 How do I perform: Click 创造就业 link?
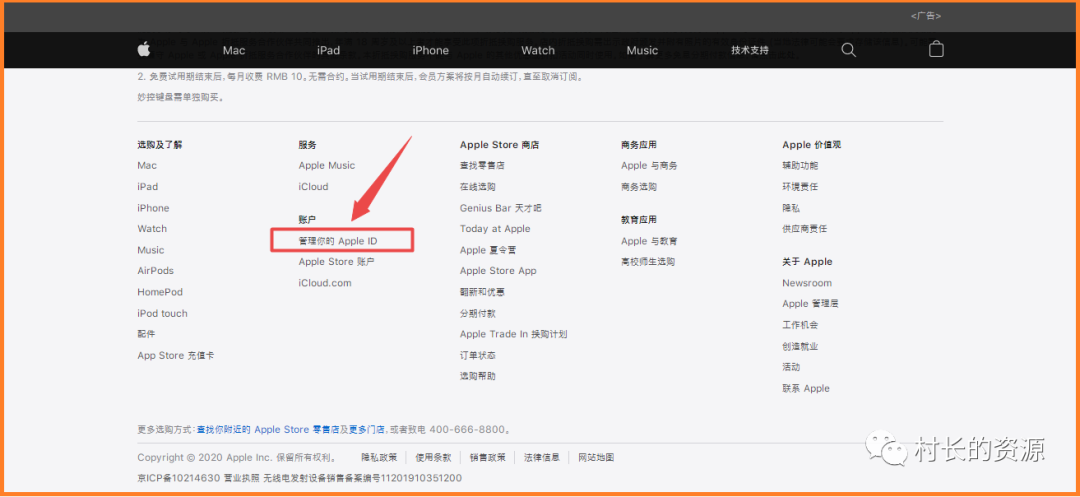(x=800, y=346)
